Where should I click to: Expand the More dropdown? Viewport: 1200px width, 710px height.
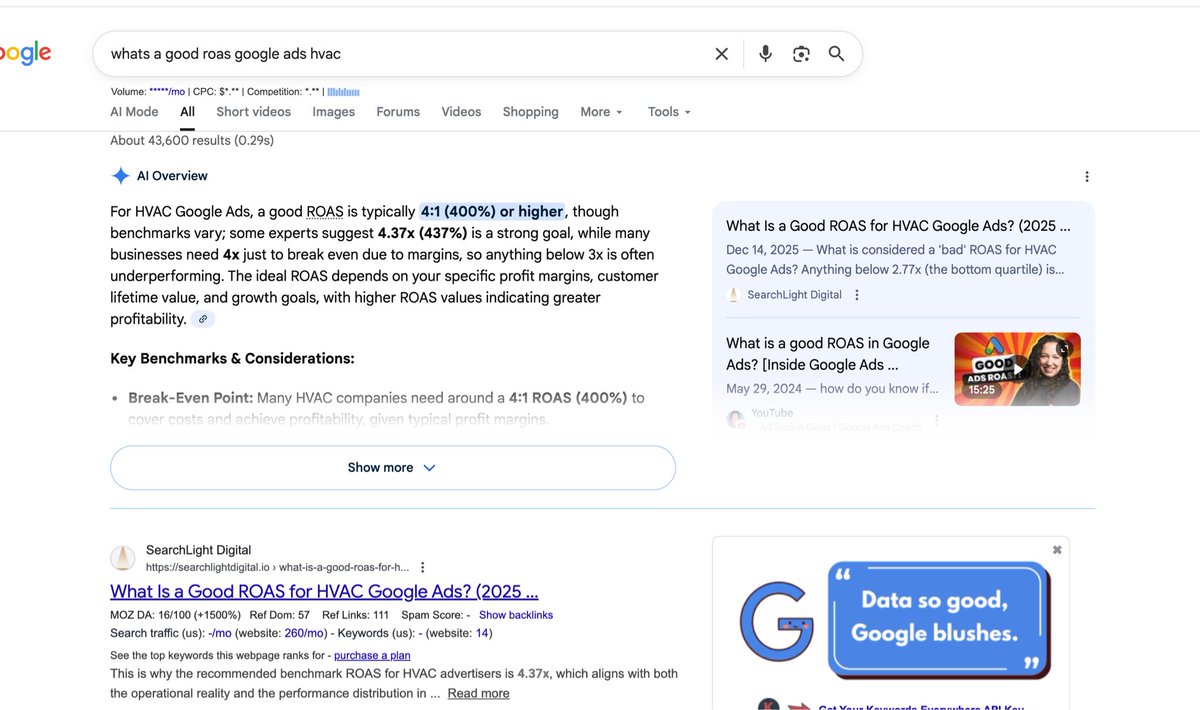[x=601, y=112]
